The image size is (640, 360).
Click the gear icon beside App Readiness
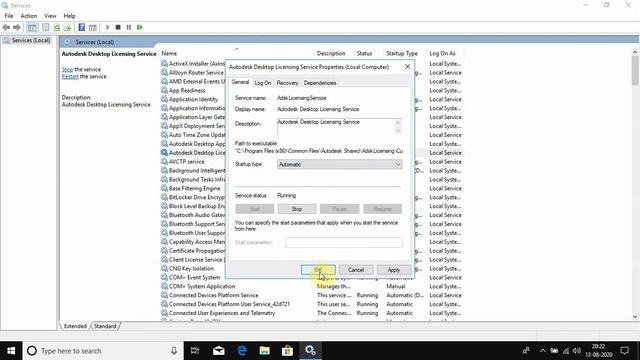point(164,90)
